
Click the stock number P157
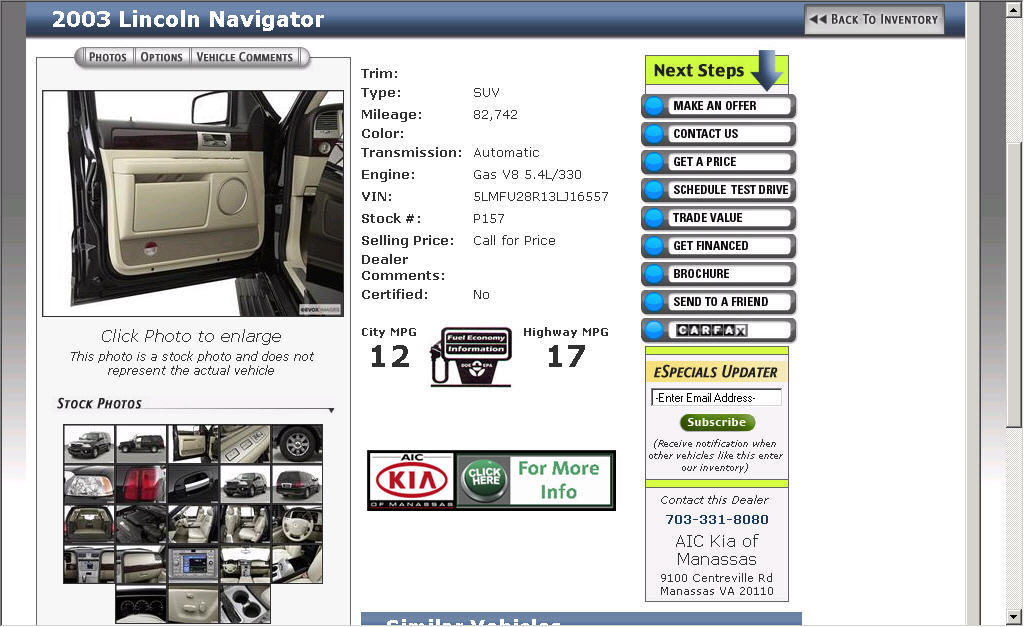coord(488,219)
